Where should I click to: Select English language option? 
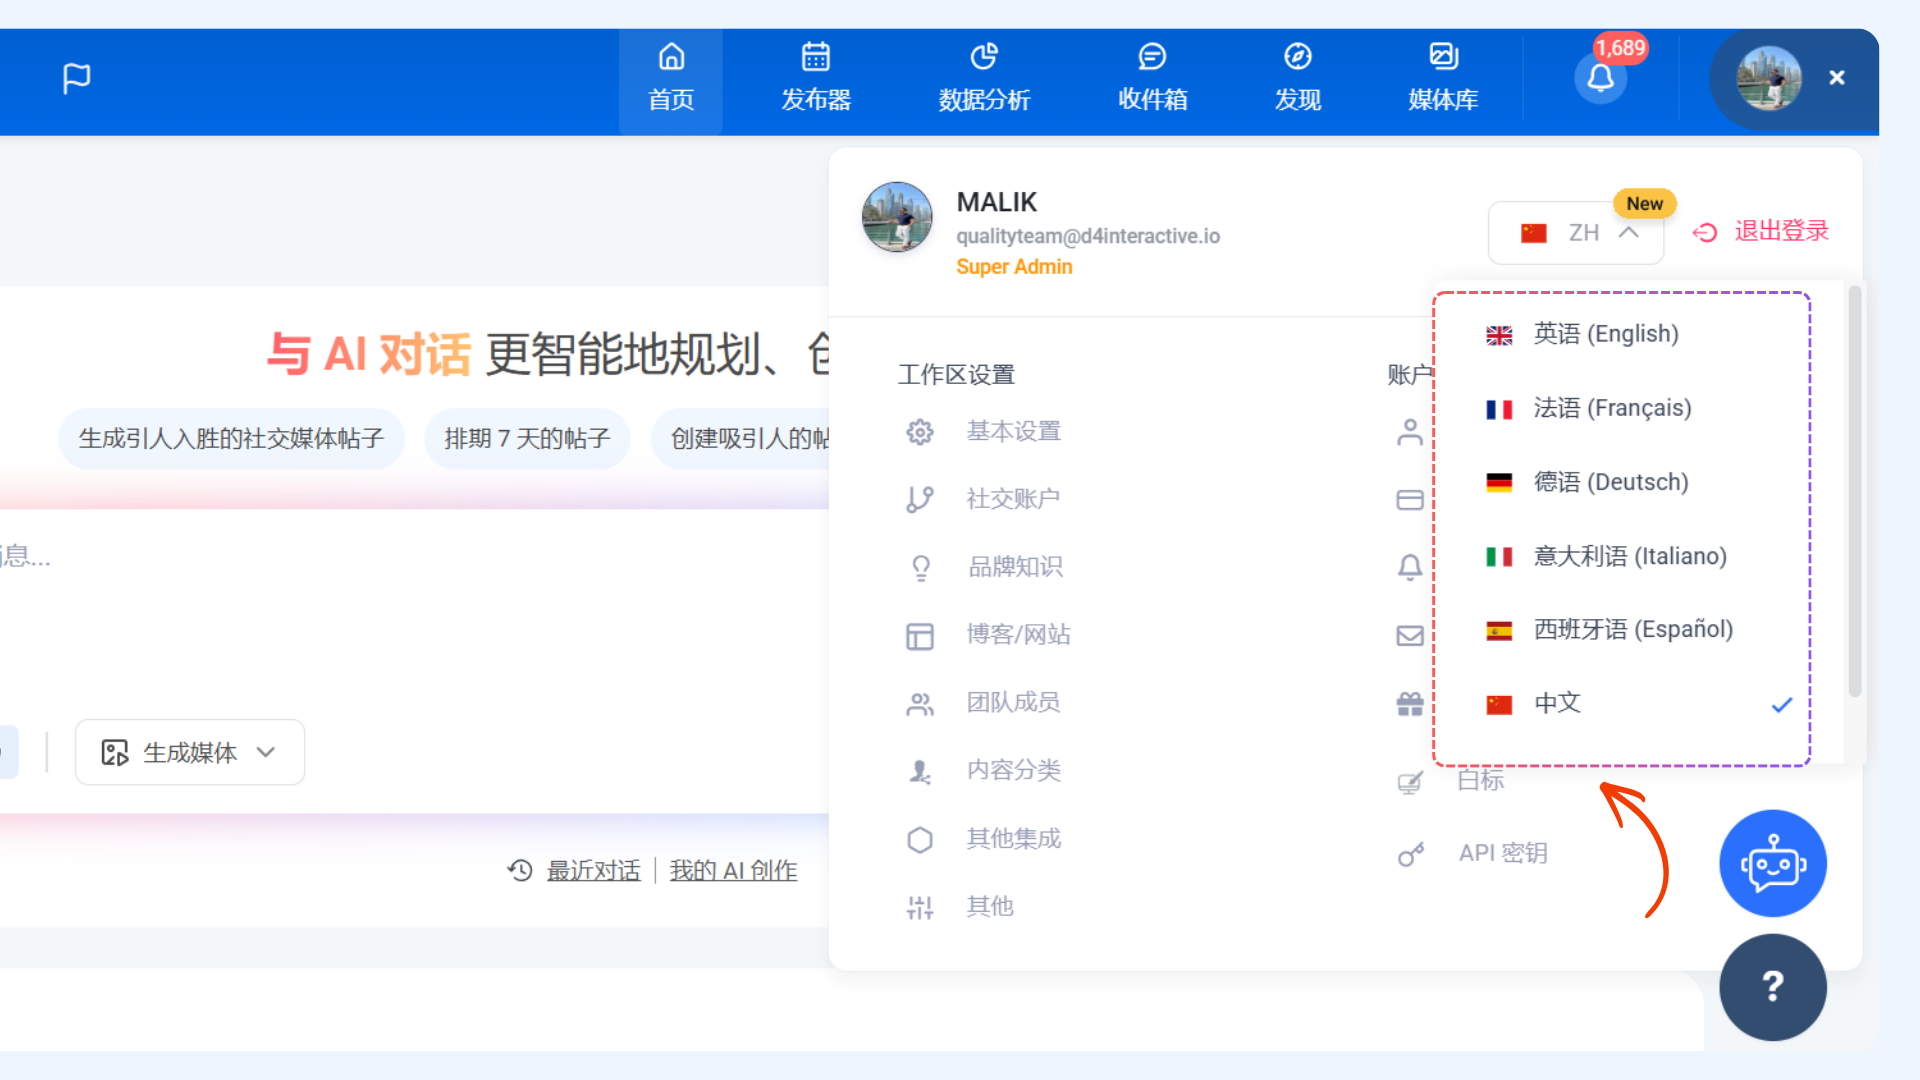[x=1605, y=334]
